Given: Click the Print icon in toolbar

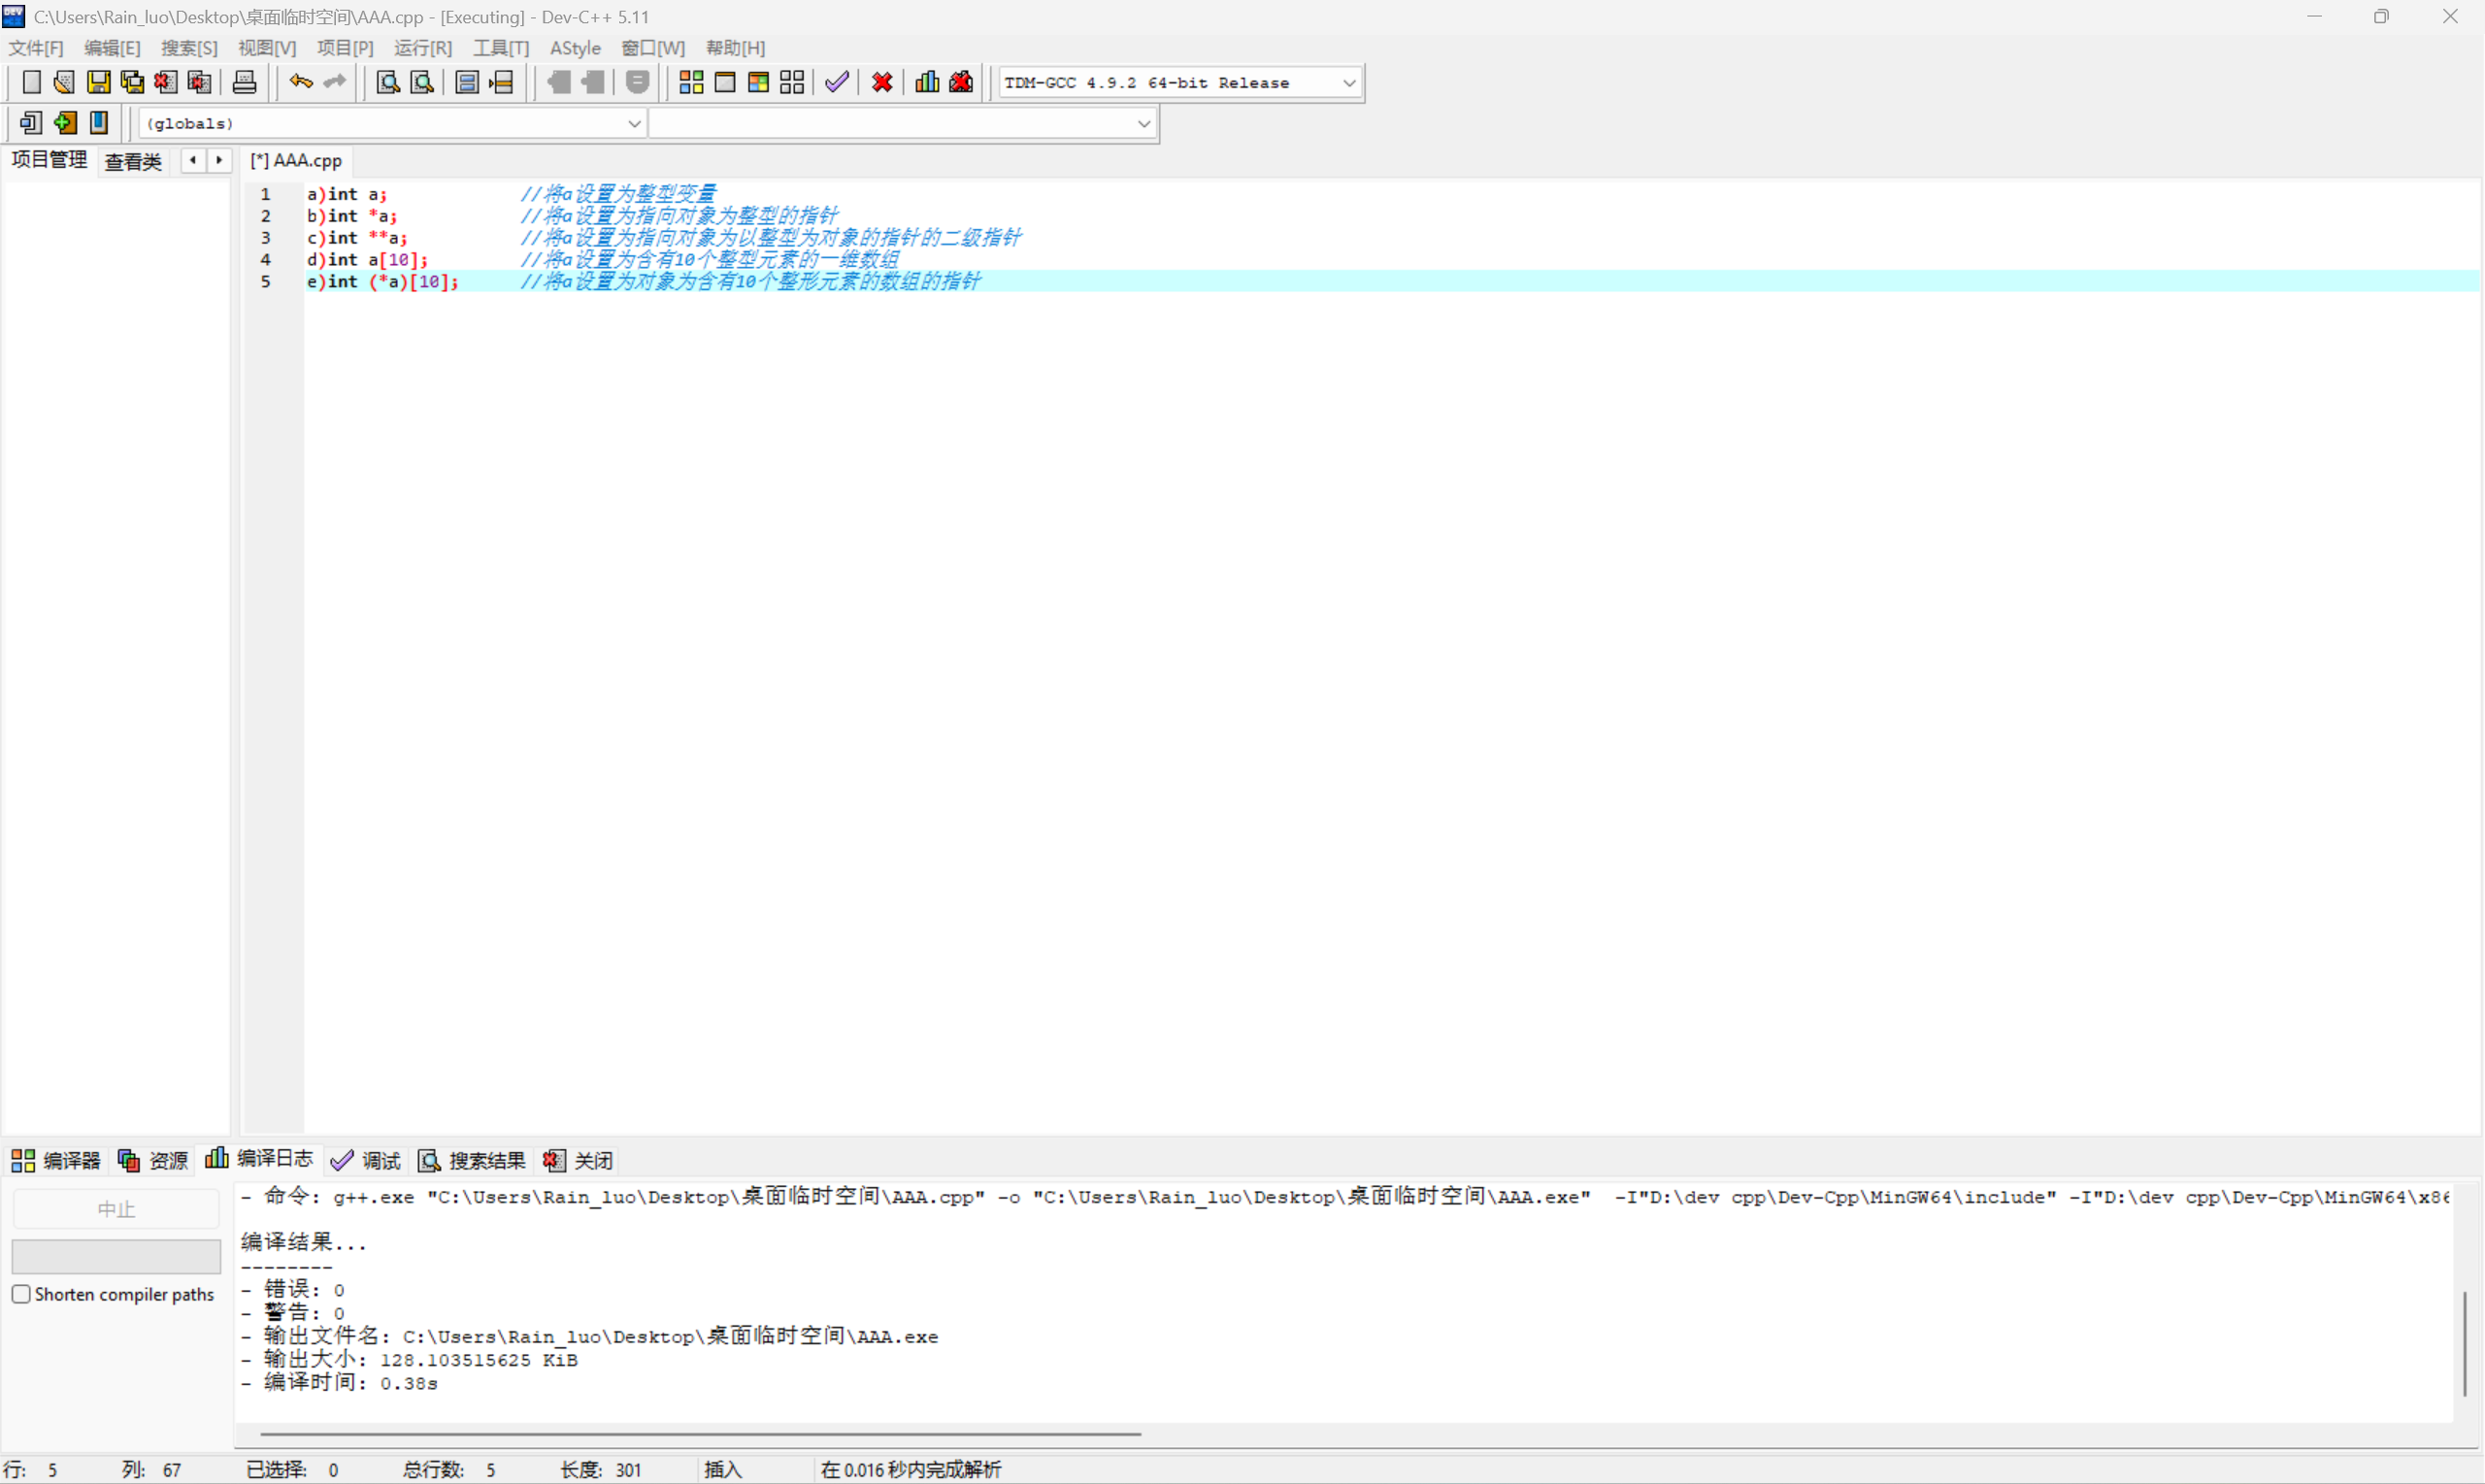Looking at the screenshot, I should point(244,83).
